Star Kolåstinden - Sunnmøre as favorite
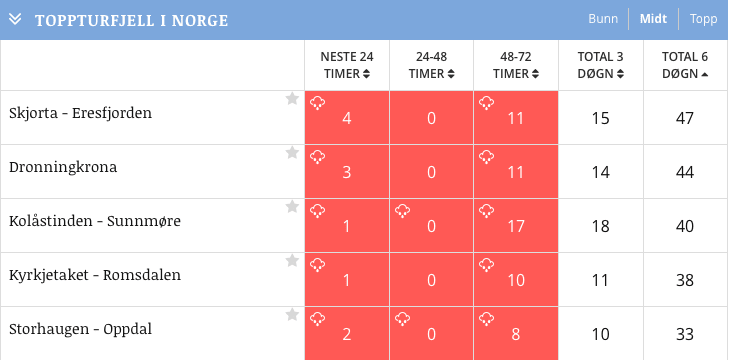The height and width of the screenshot is (360, 731). point(292,207)
